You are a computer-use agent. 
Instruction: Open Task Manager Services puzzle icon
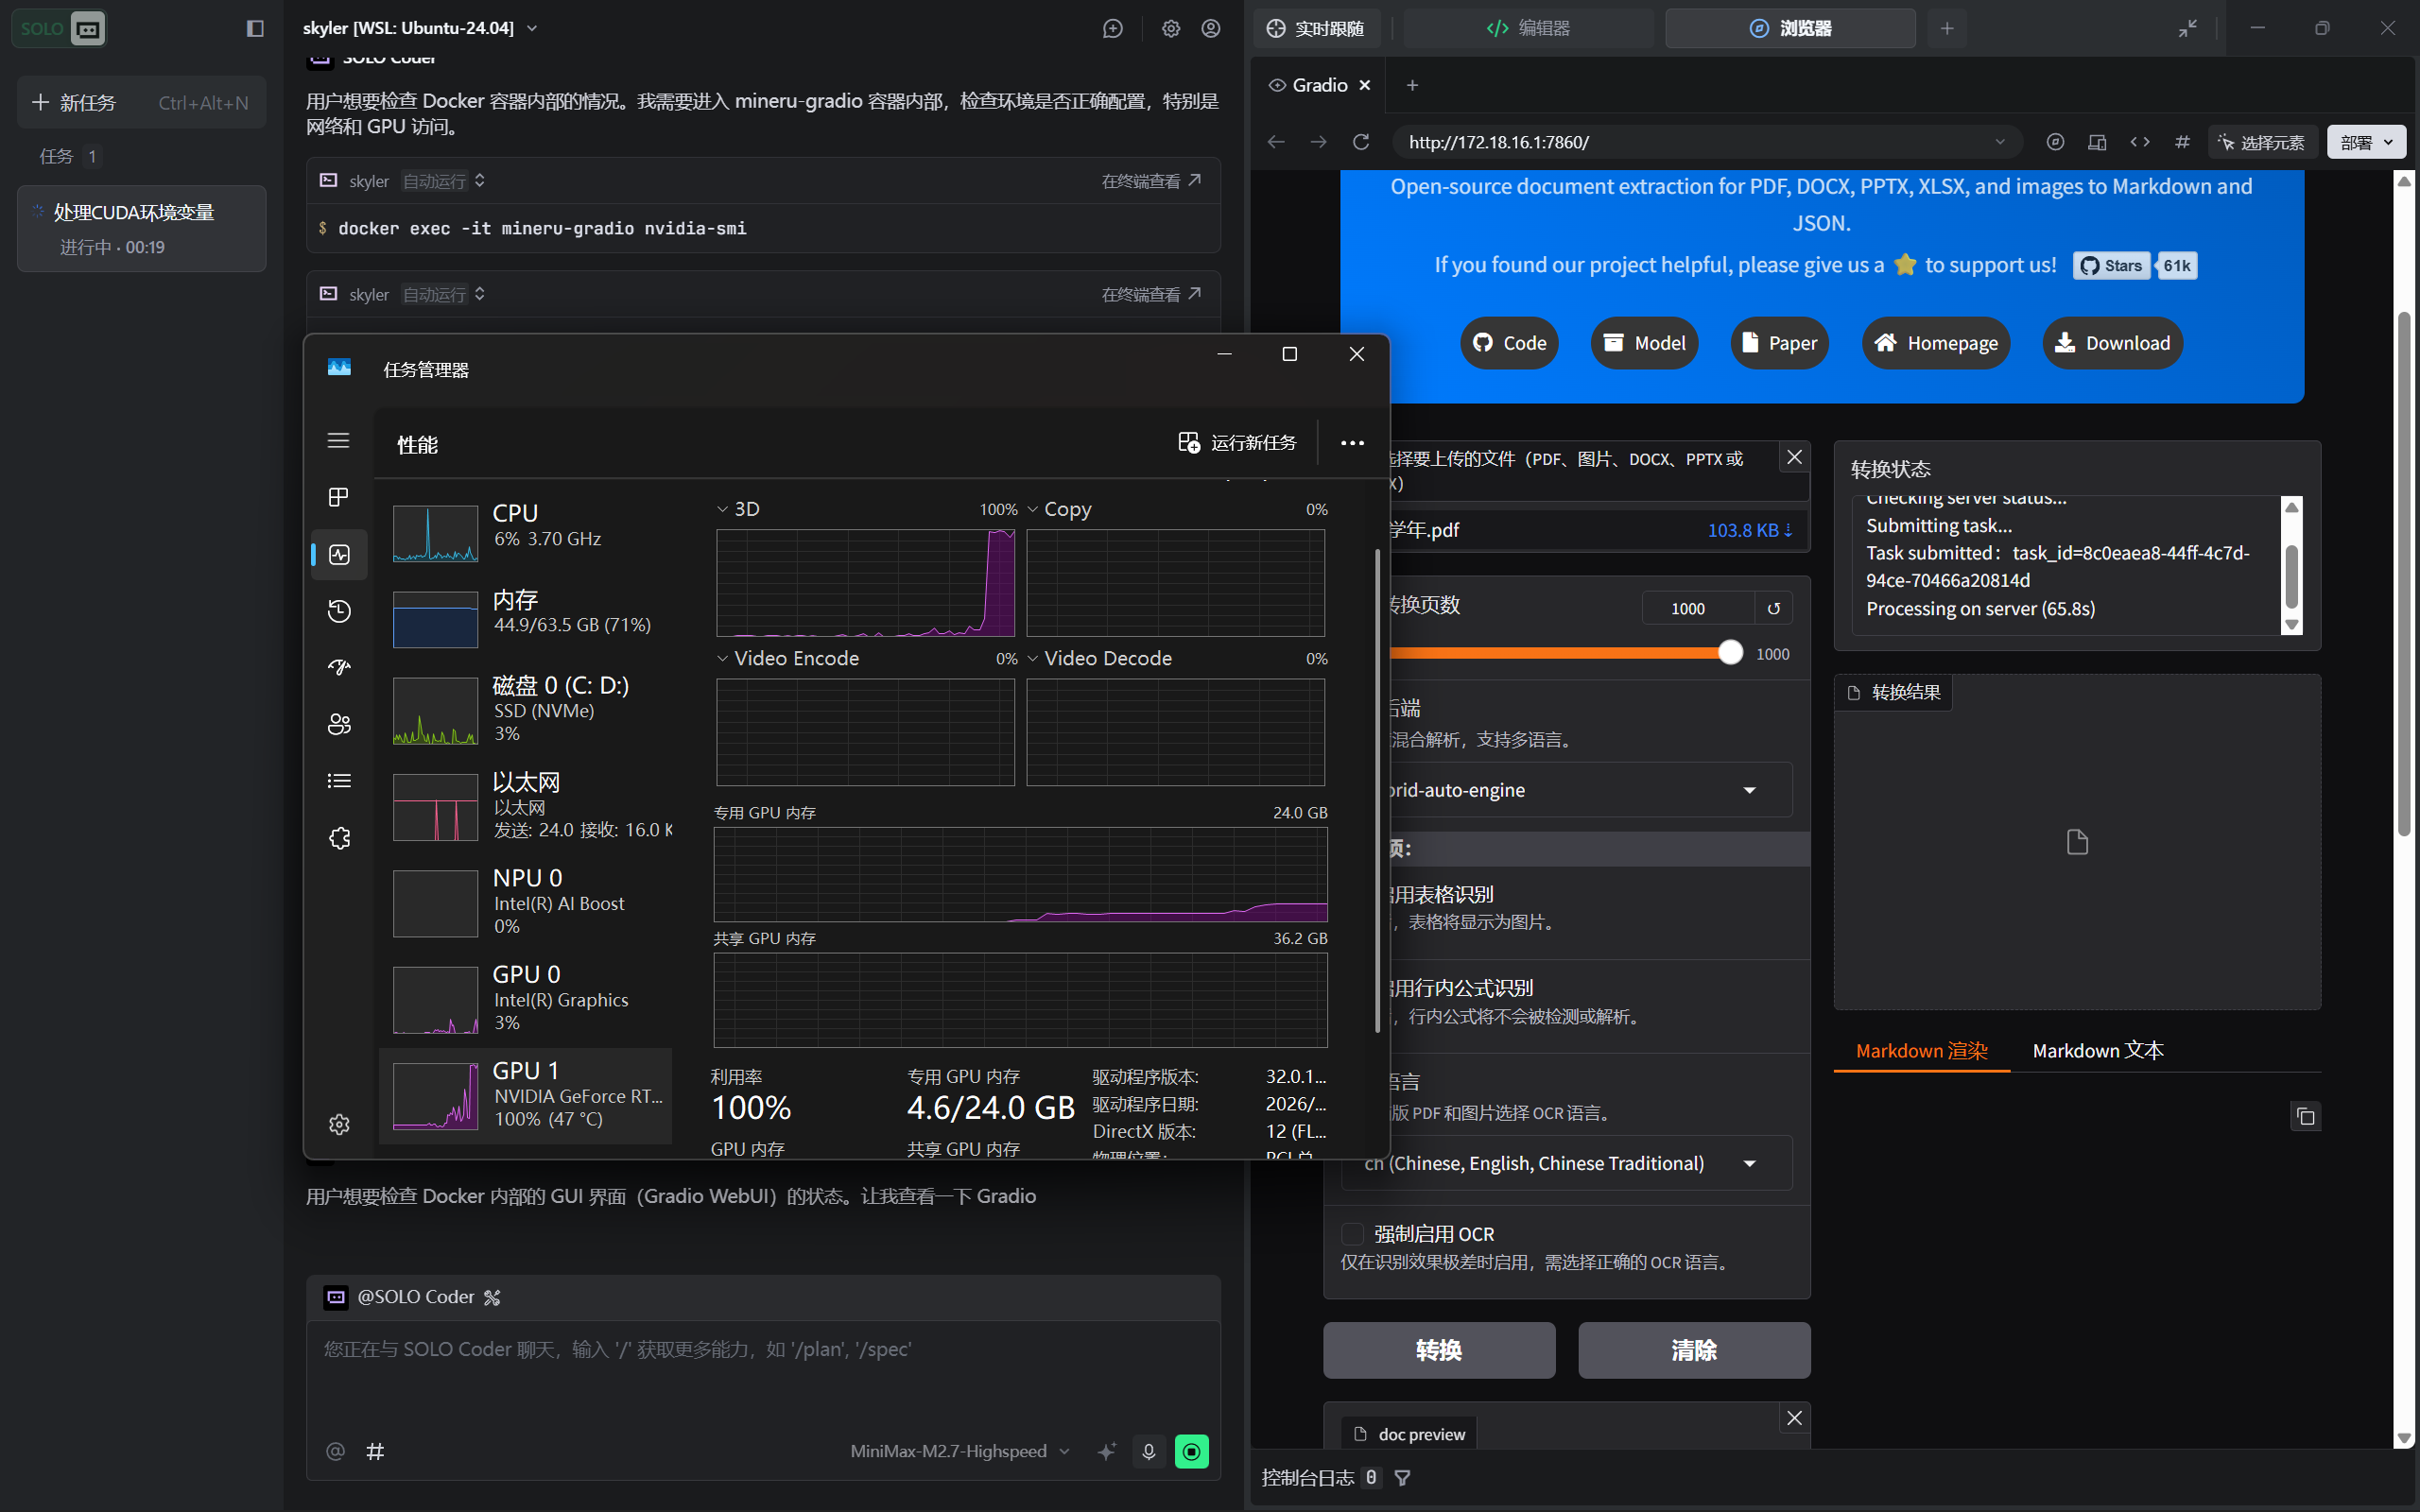(x=339, y=838)
